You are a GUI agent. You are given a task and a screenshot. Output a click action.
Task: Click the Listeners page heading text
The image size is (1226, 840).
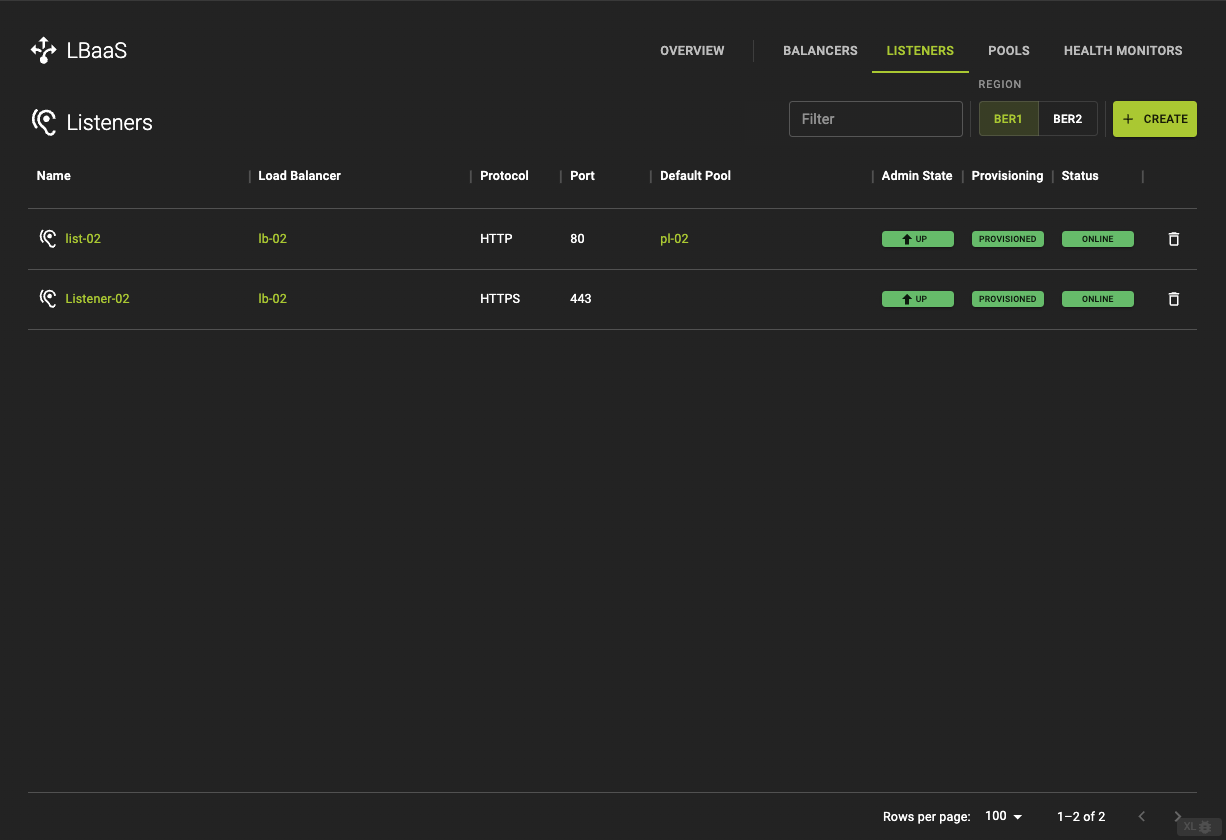110,123
